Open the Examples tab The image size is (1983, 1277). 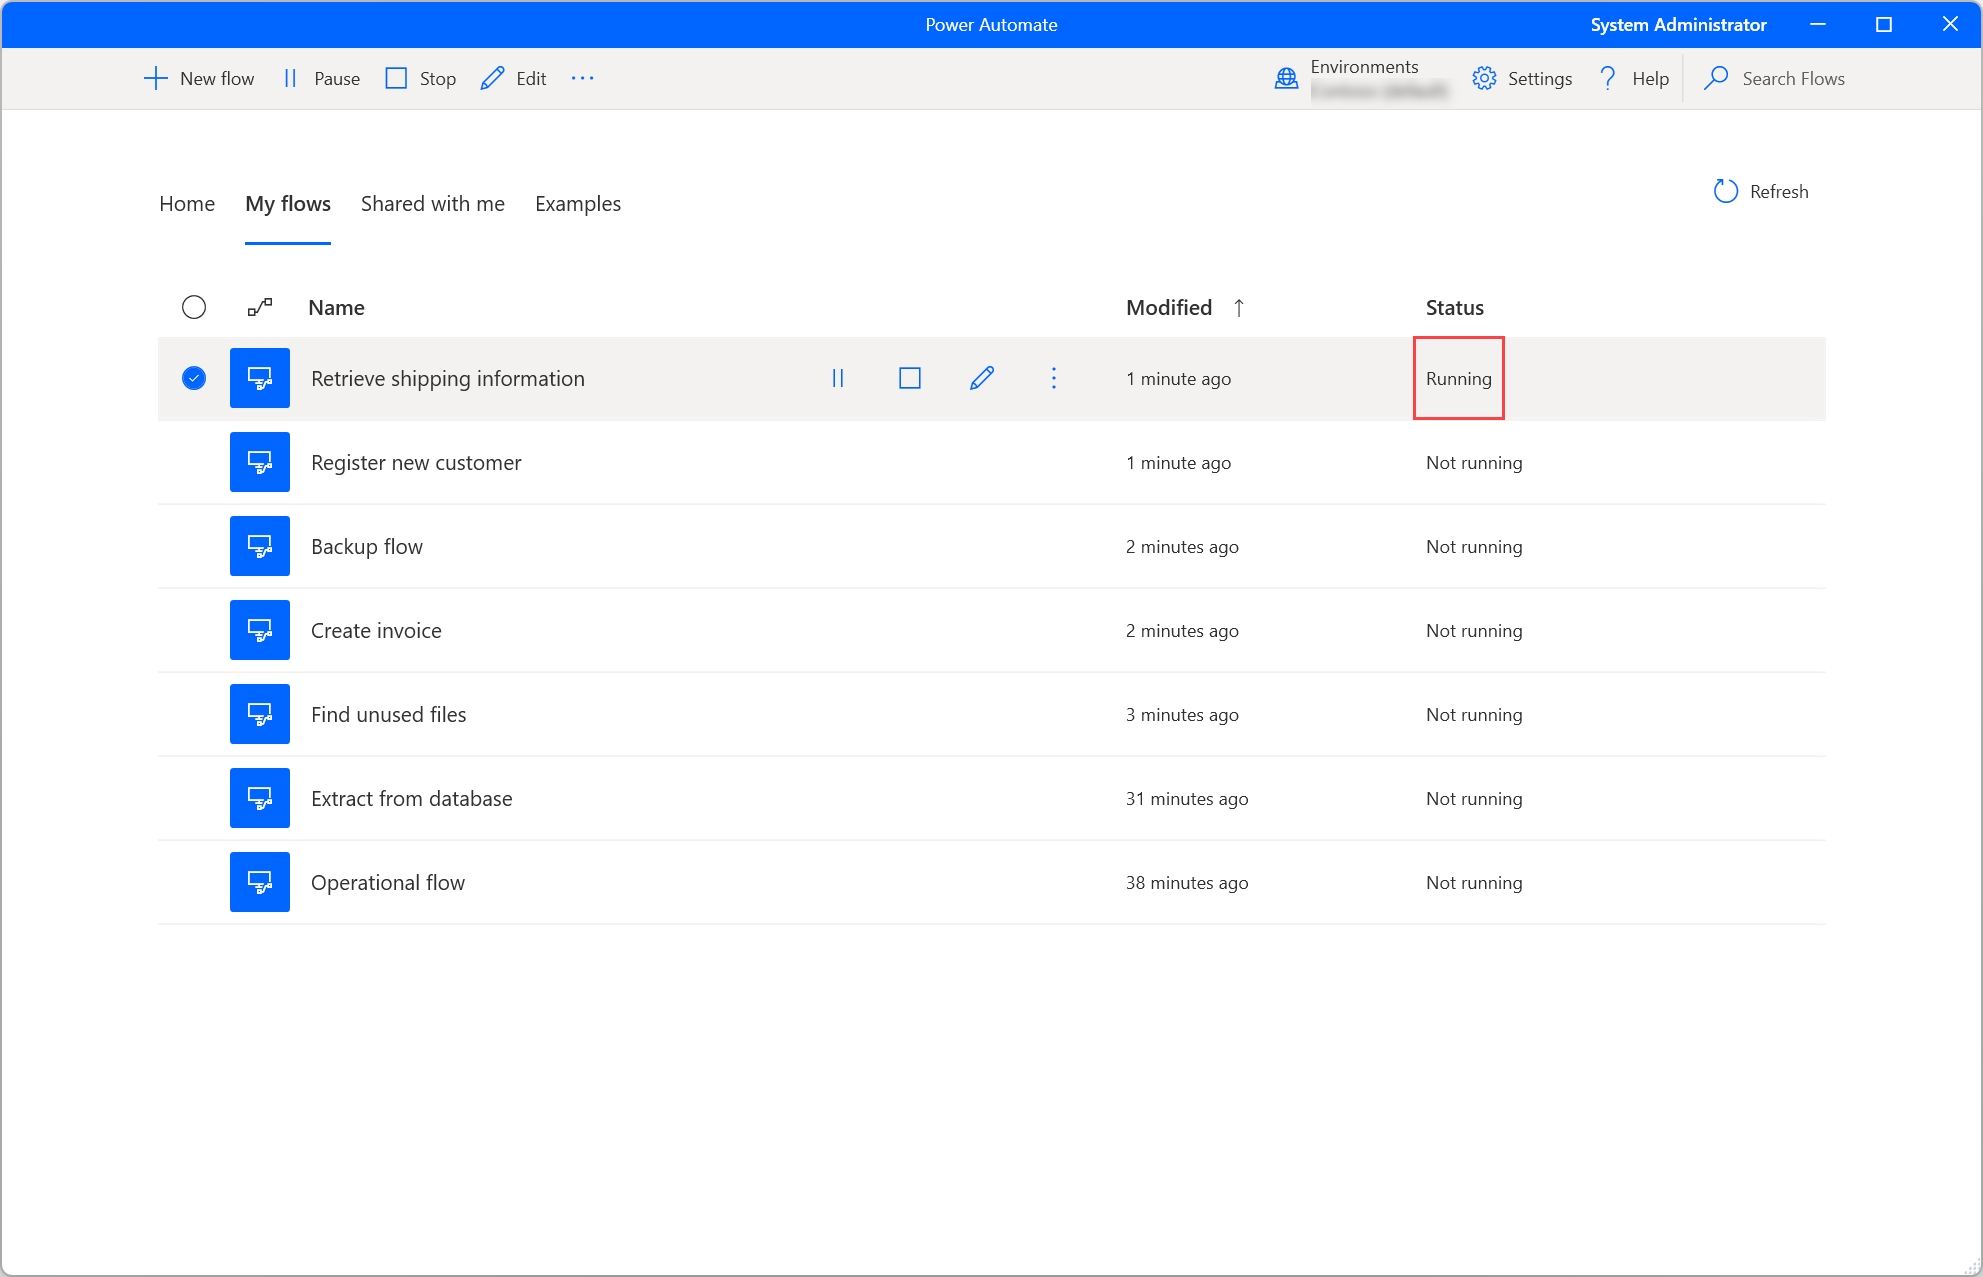point(578,204)
